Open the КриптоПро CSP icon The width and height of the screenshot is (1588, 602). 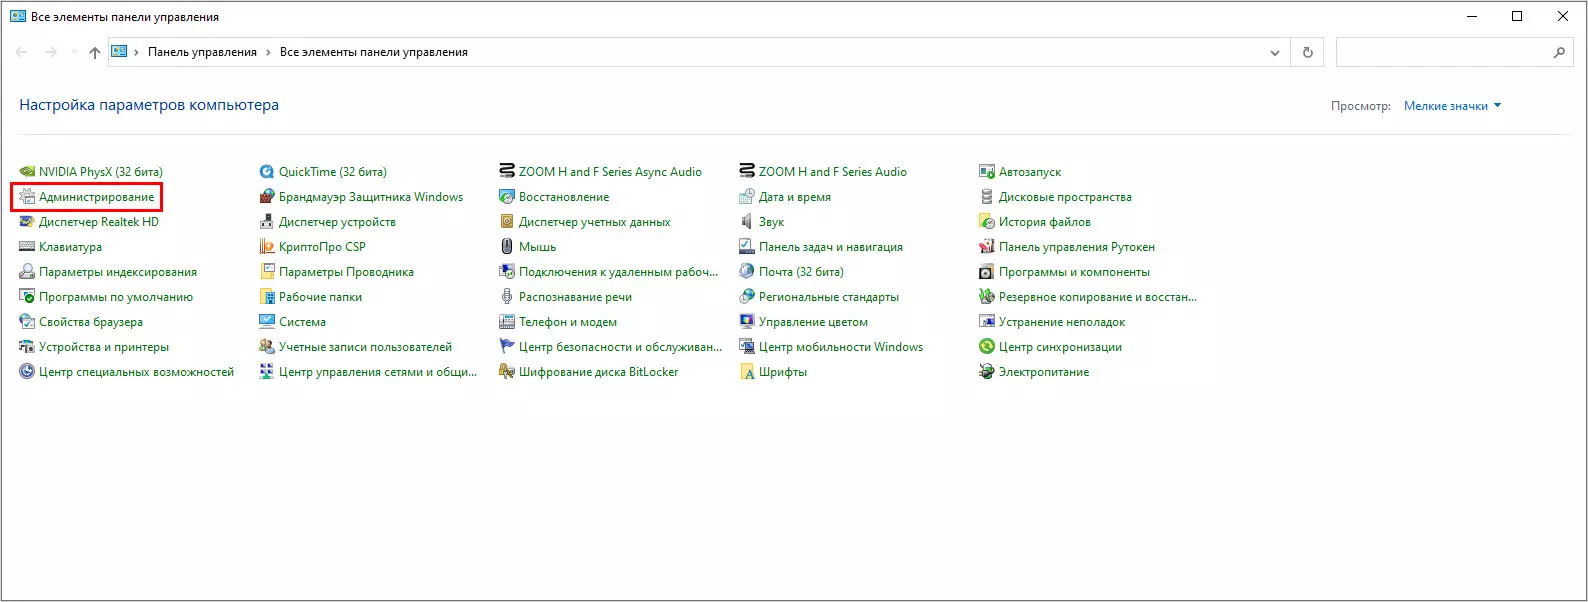(267, 247)
